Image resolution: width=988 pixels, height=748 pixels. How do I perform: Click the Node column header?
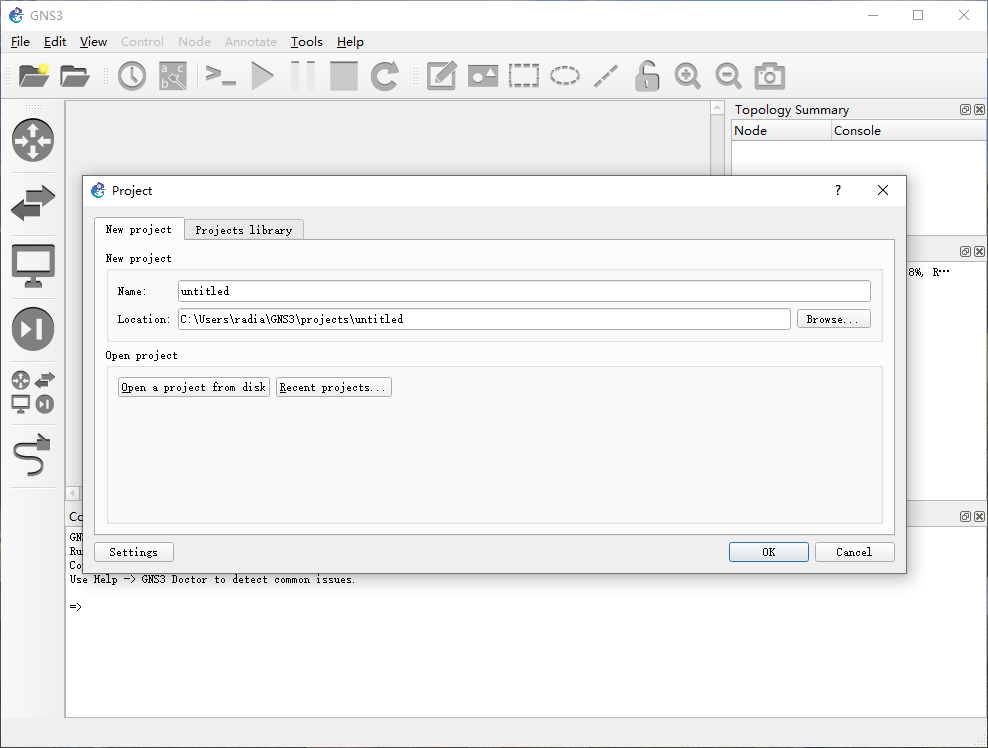pyautogui.click(x=781, y=130)
